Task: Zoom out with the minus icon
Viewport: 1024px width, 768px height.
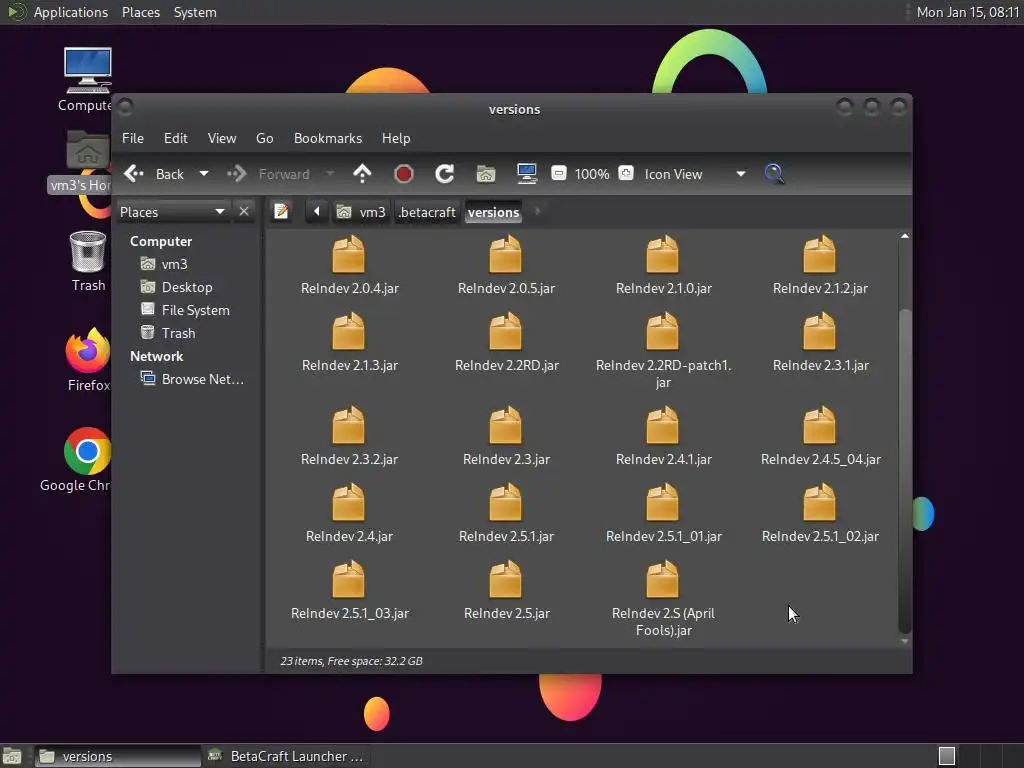Action: coord(559,174)
